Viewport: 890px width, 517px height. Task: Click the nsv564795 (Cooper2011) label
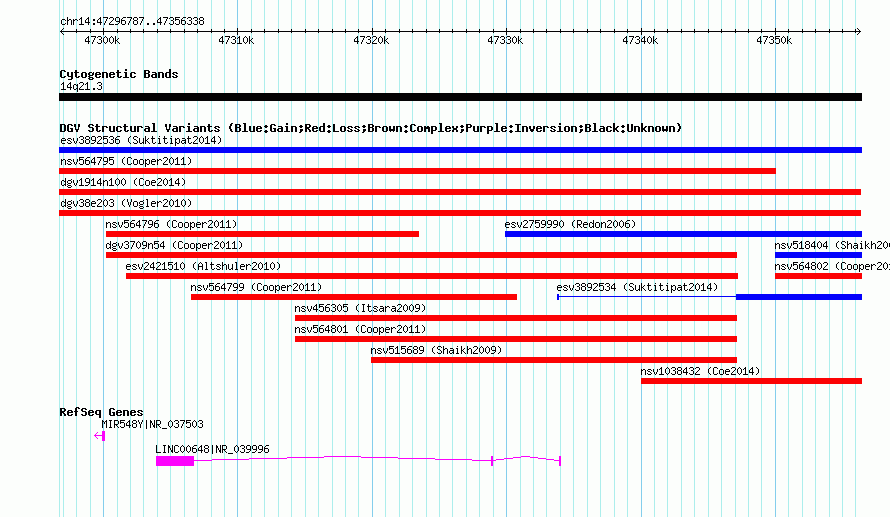tap(126, 161)
